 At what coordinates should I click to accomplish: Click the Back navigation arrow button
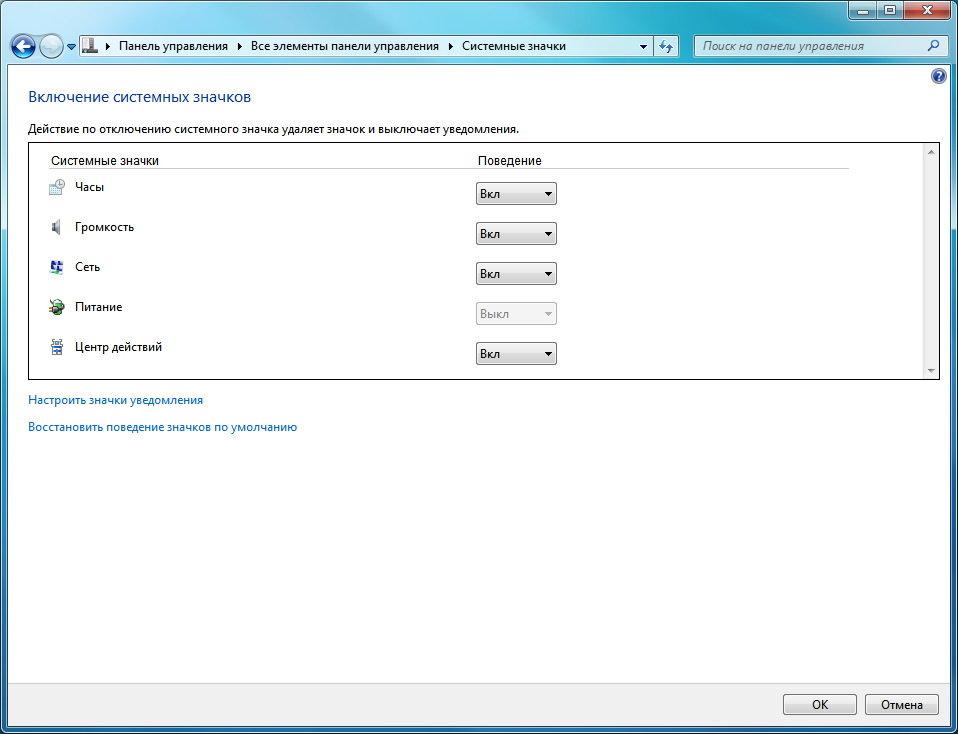(23, 46)
